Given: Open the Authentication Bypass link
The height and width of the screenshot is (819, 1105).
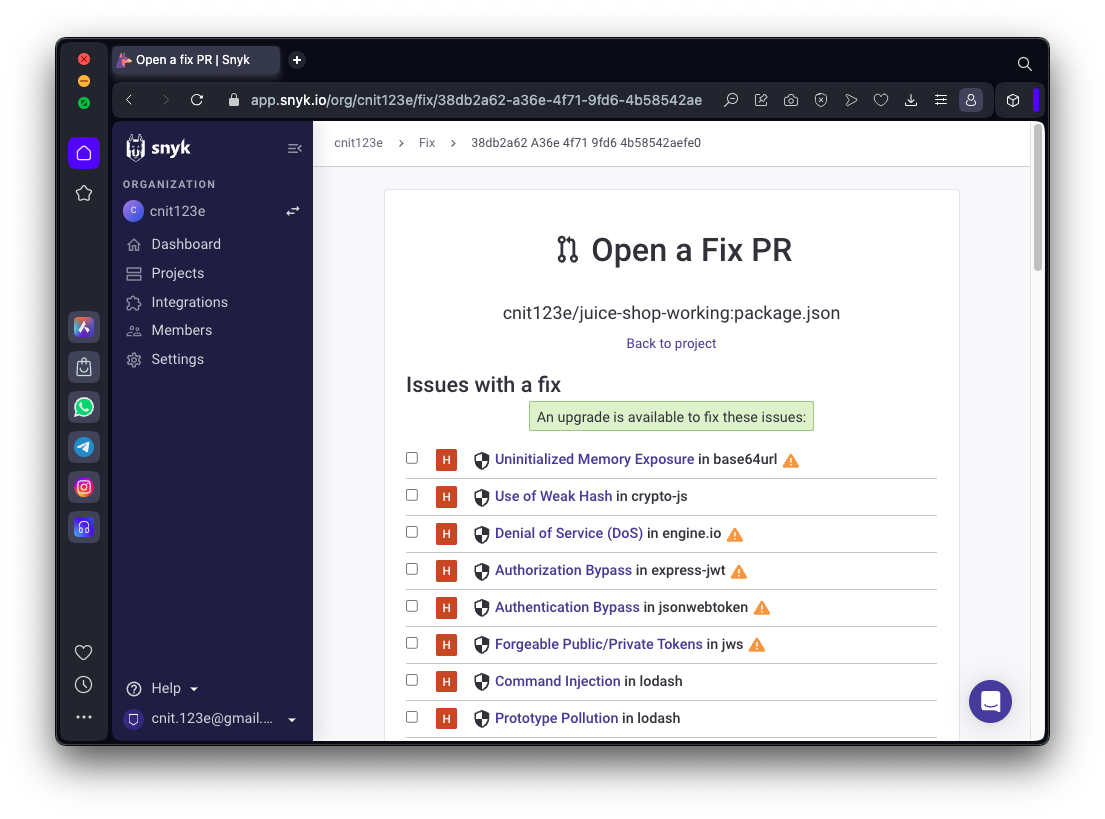Looking at the screenshot, I should coord(567,607).
